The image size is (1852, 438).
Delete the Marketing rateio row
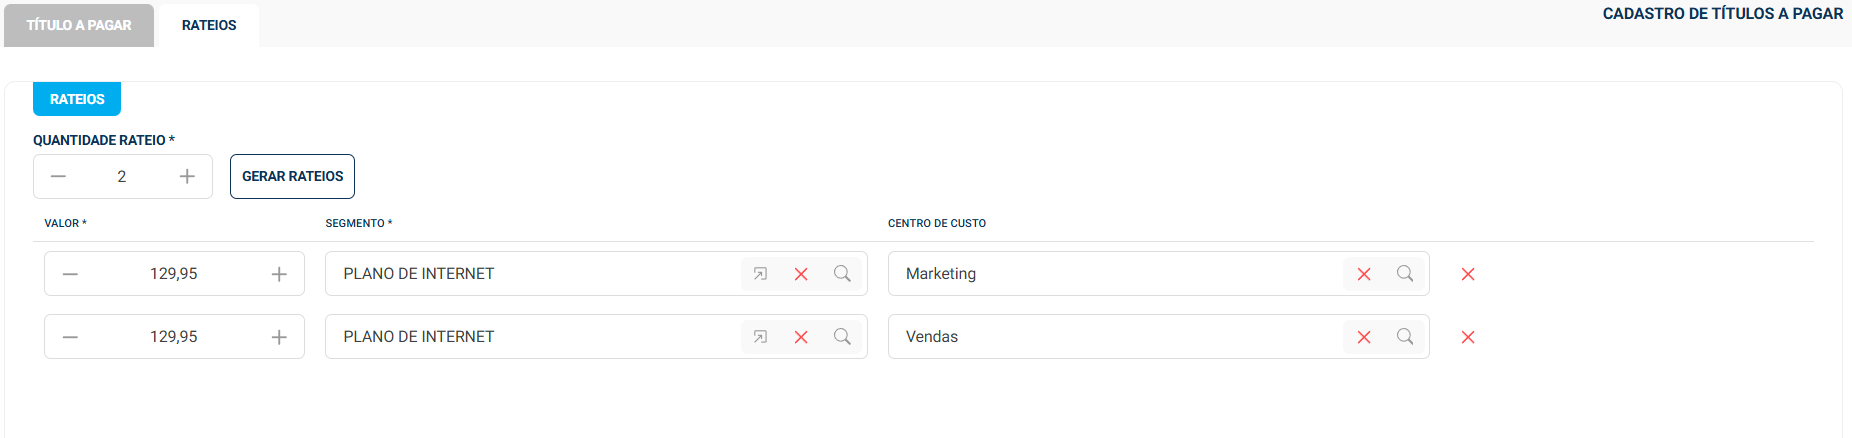pos(1468,274)
